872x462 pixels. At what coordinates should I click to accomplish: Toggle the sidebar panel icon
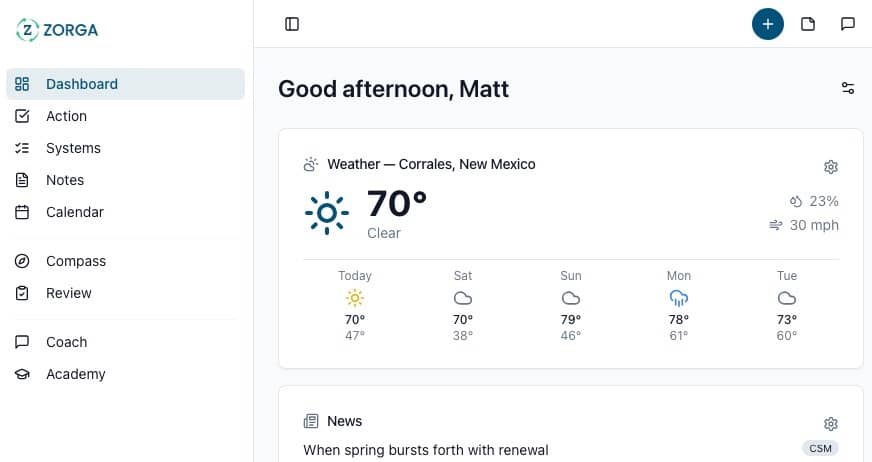(292, 24)
